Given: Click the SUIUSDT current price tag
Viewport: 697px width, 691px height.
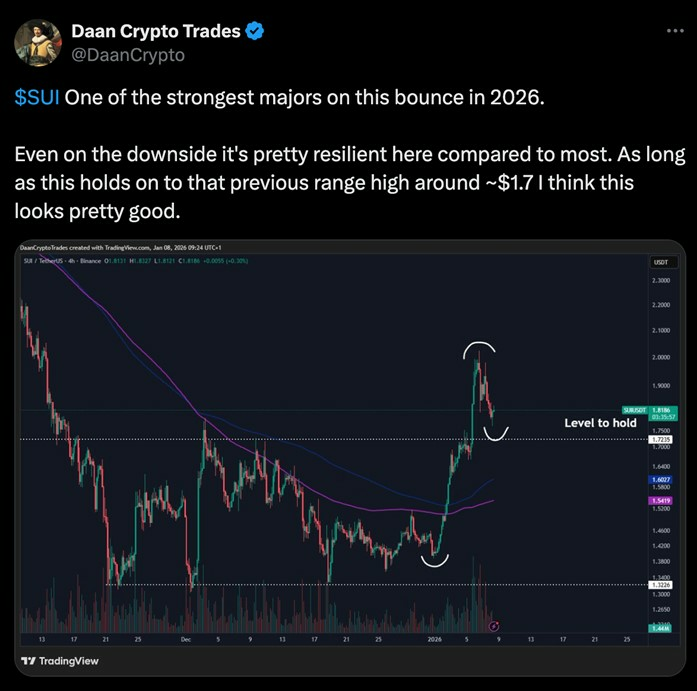Looking at the screenshot, I should pyautogui.click(x=659, y=412).
